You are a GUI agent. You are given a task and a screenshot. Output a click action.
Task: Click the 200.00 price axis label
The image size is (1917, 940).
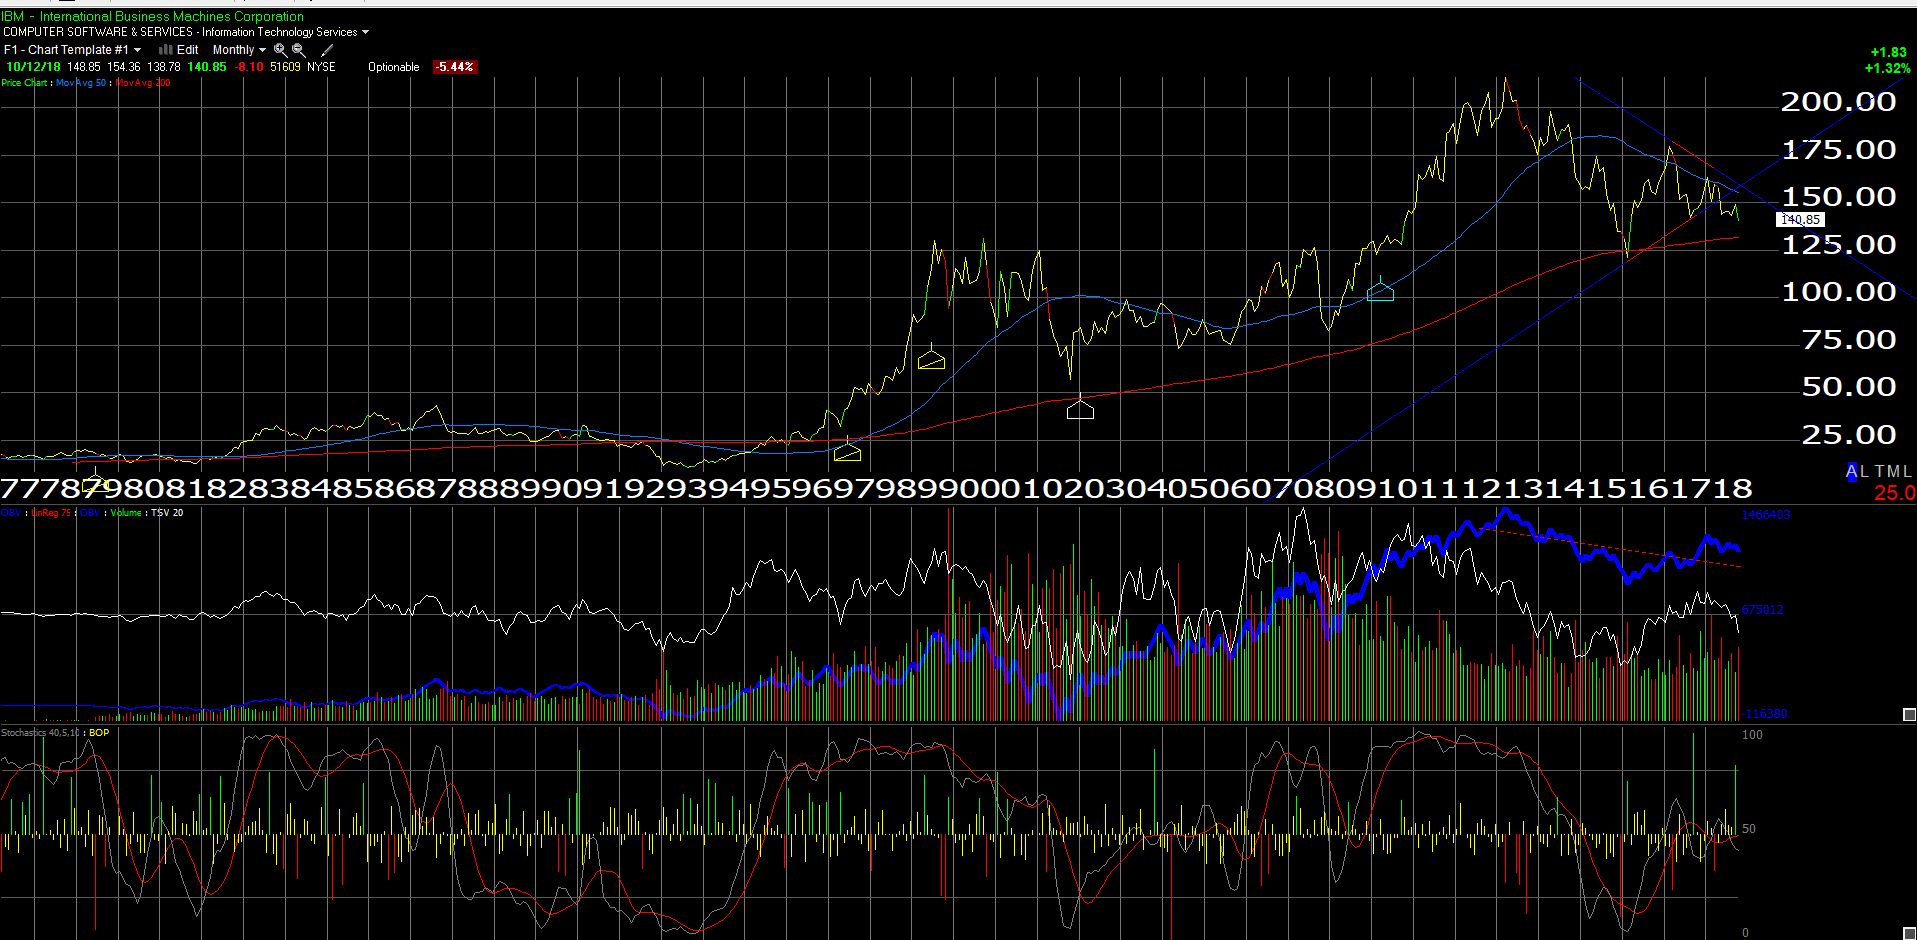tap(1838, 102)
